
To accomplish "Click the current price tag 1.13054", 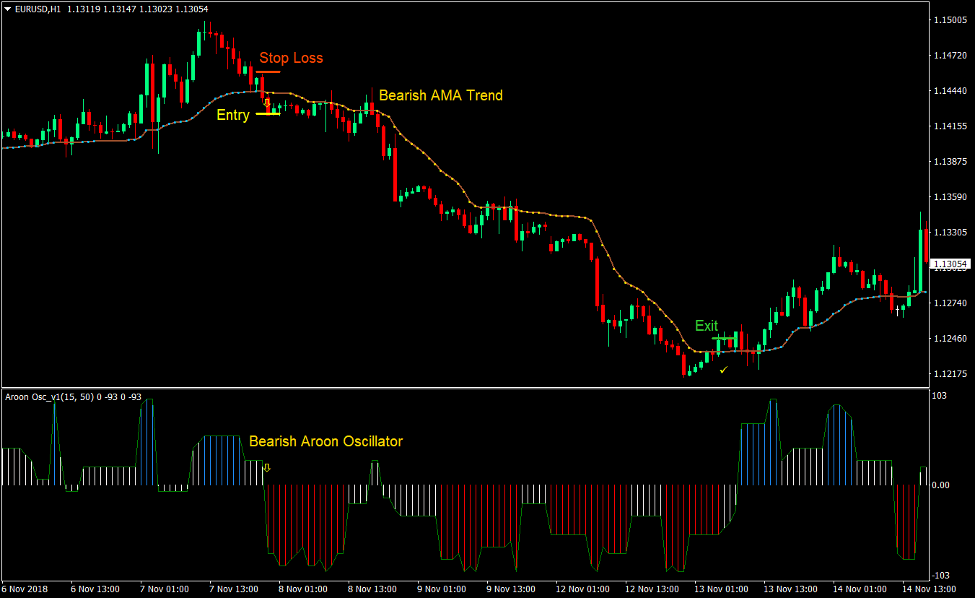I will point(950,263).
